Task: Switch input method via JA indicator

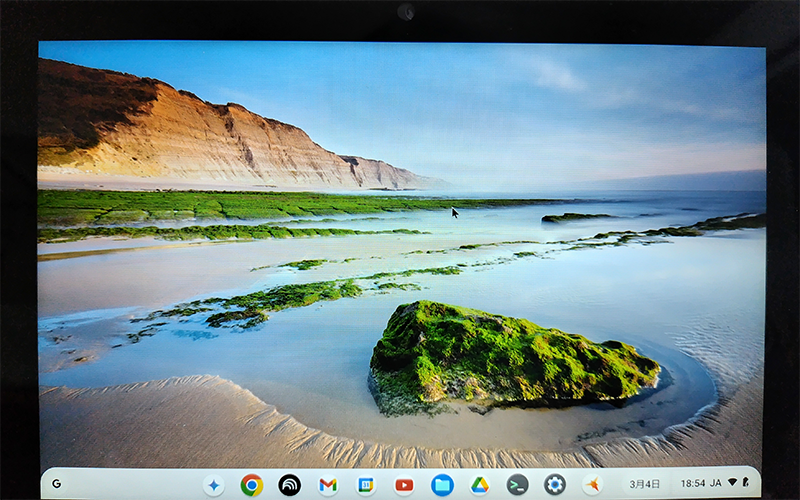Action: 716,484
